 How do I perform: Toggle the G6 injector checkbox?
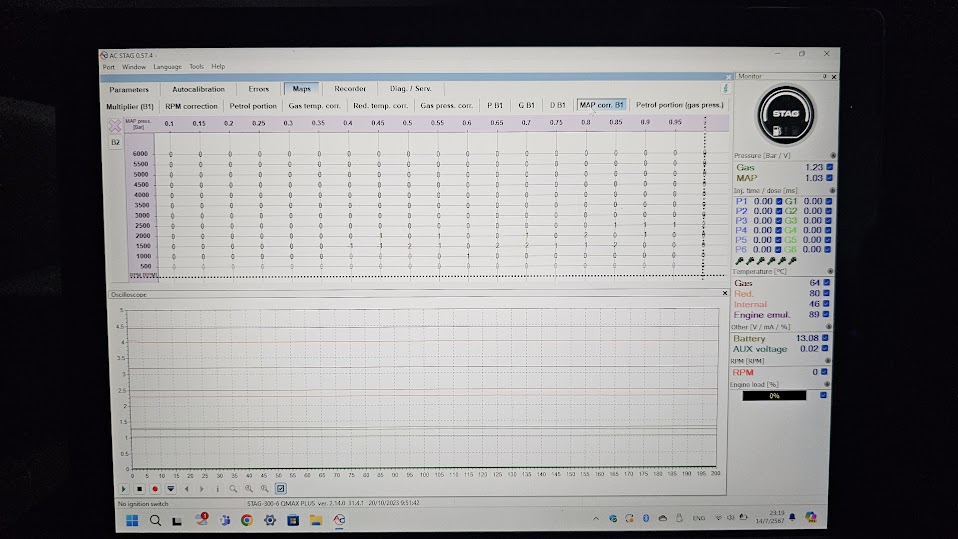pyautogui.click(x=828, y=249)
